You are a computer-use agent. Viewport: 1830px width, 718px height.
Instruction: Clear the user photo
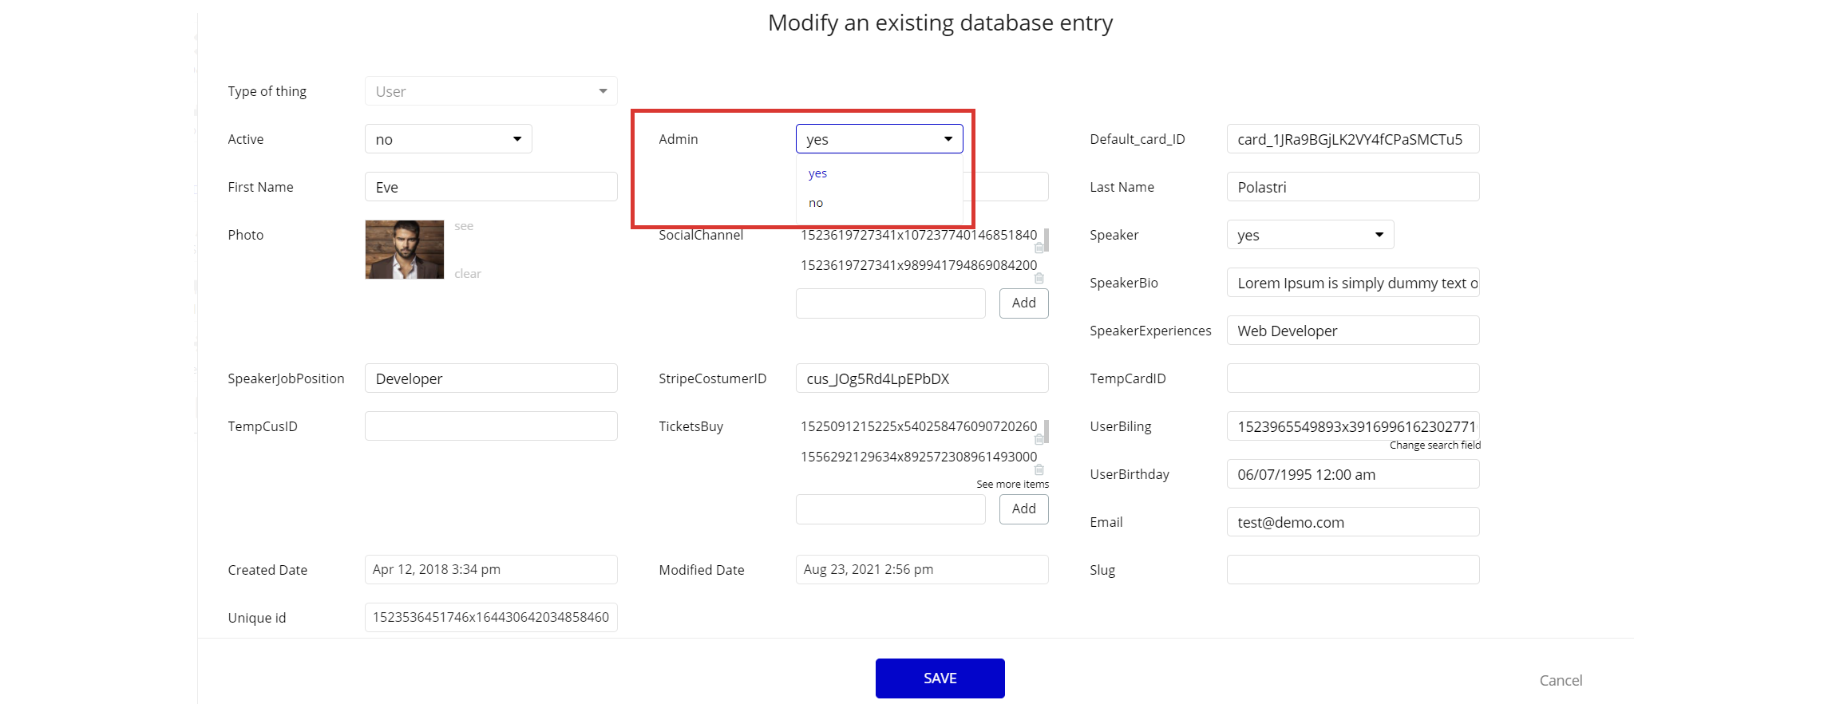pyautogui.click(x=468, y=274)
